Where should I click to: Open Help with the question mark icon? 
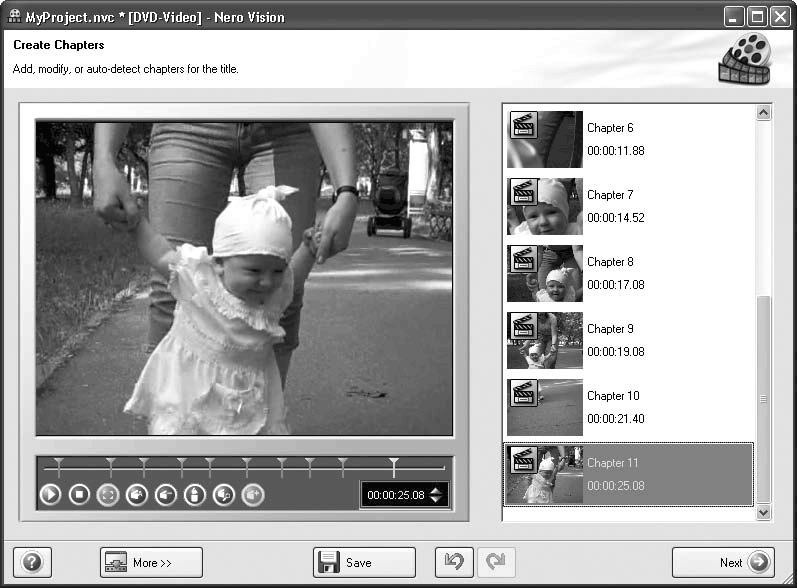click(31, 562)
